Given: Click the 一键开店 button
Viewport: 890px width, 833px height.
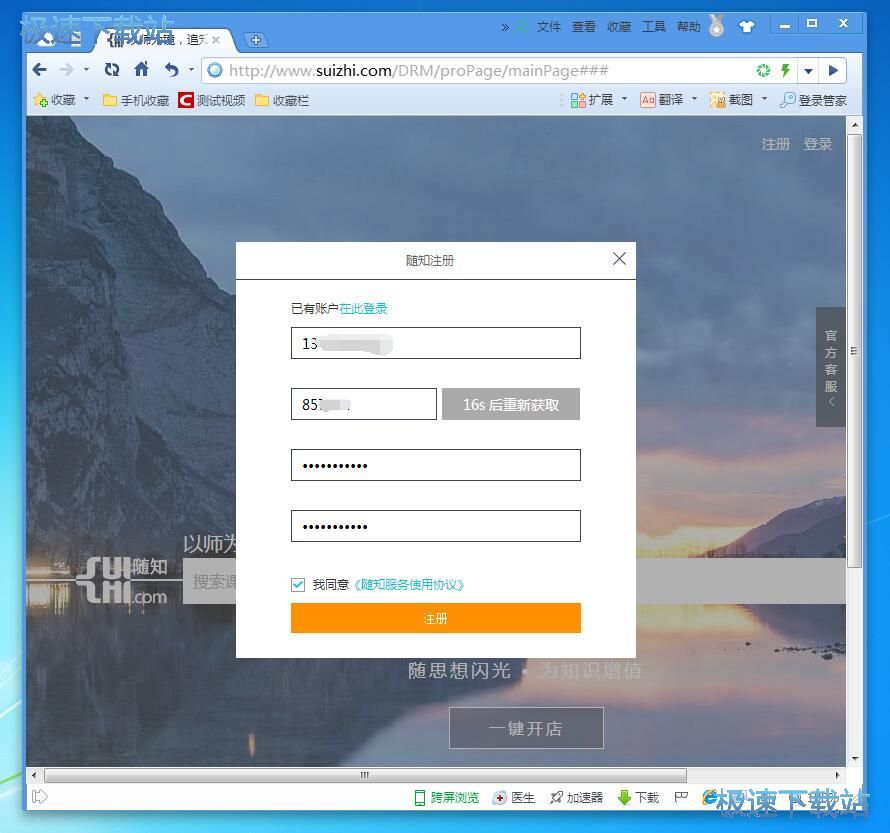Looking at the screenshot, I should click(526, 728).
